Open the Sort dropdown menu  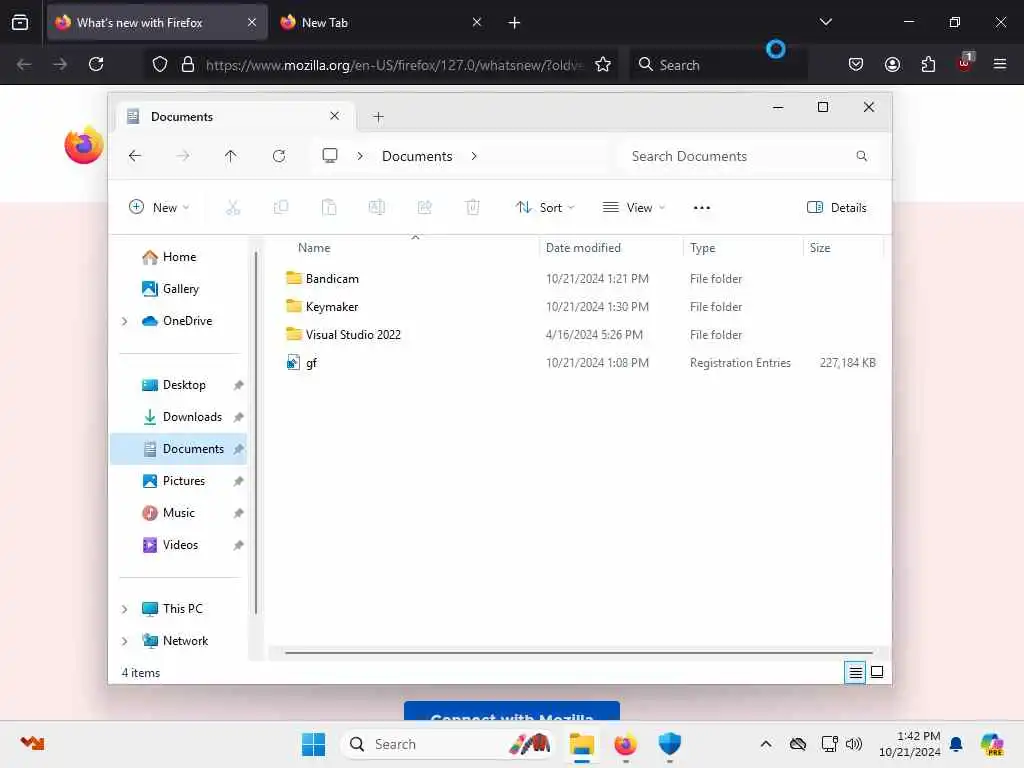point(545,208)
